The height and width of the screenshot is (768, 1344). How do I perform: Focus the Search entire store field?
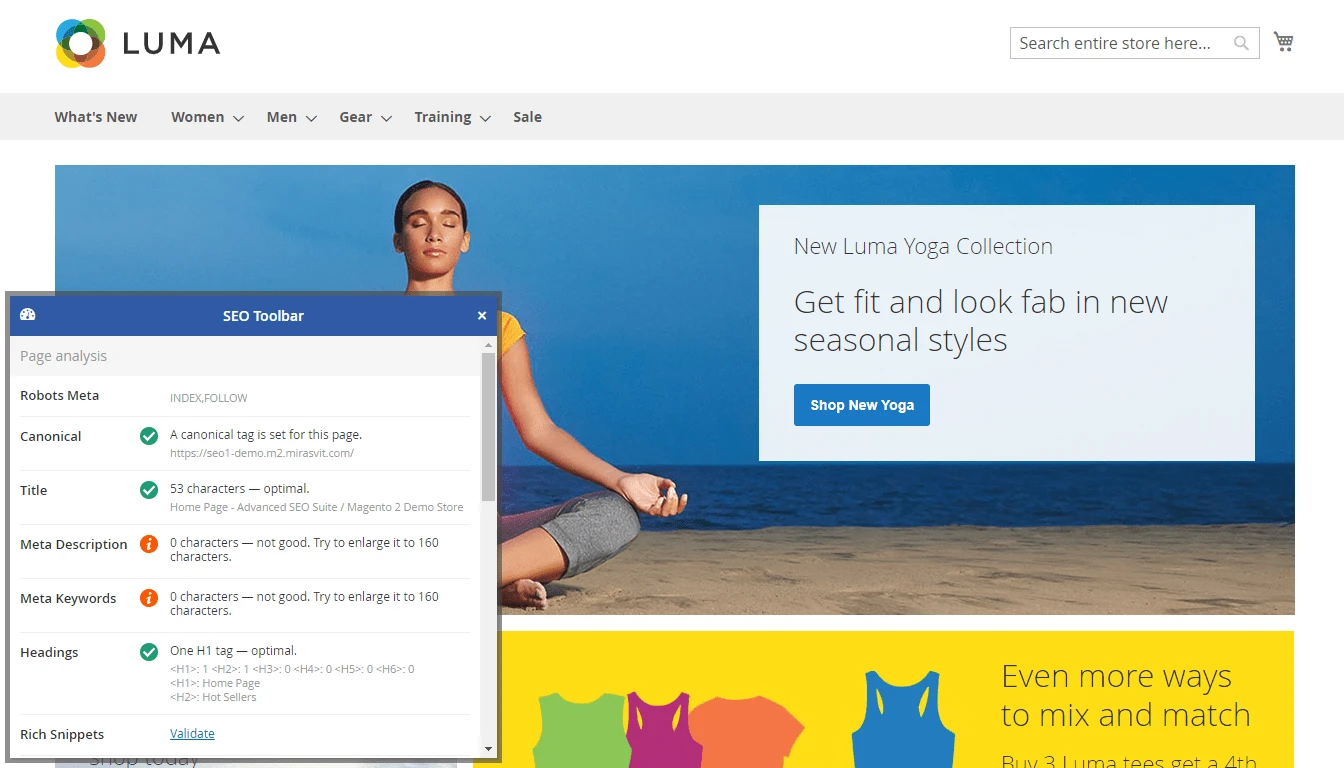(x=1118, y=43)
